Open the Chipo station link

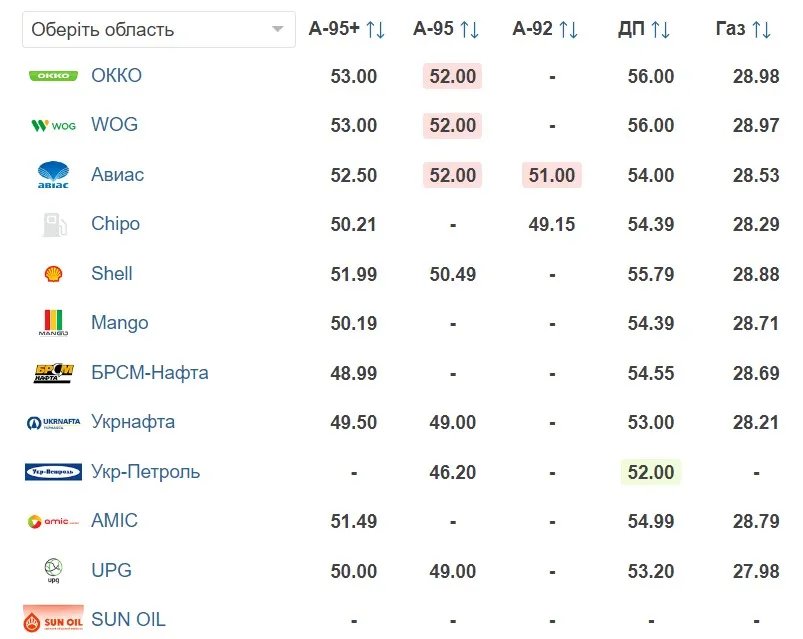[115, 224]
